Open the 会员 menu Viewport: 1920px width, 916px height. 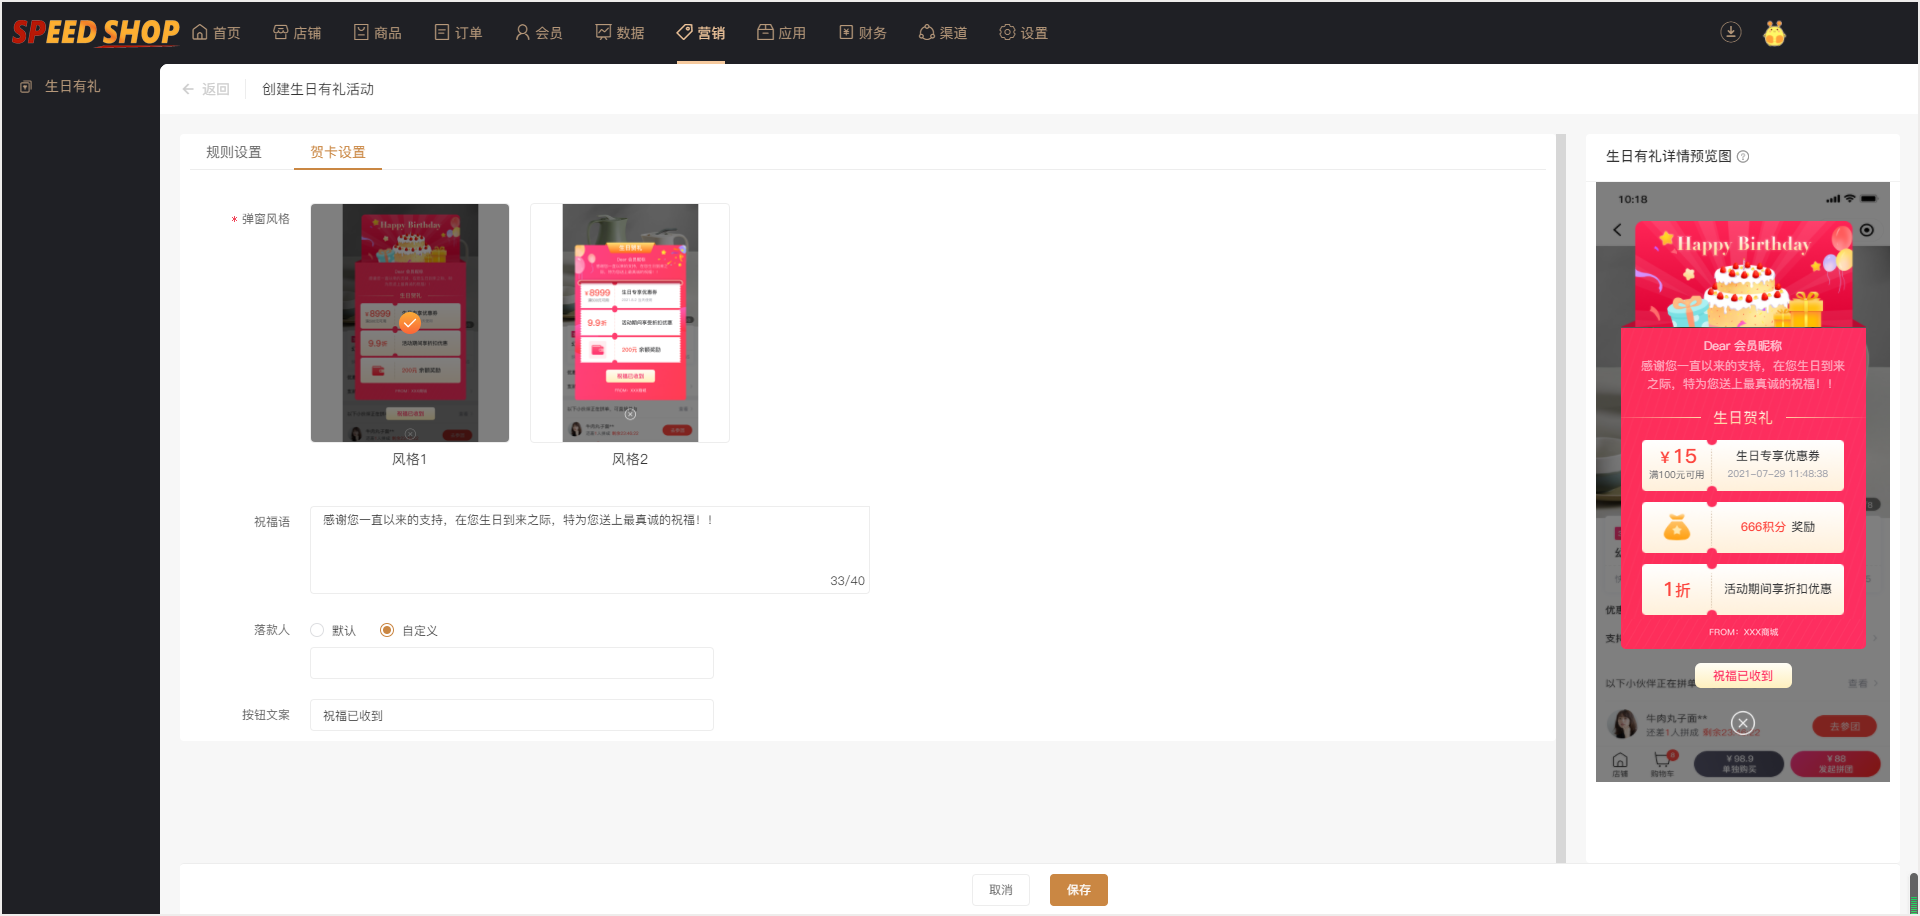(x=539, y=33)
